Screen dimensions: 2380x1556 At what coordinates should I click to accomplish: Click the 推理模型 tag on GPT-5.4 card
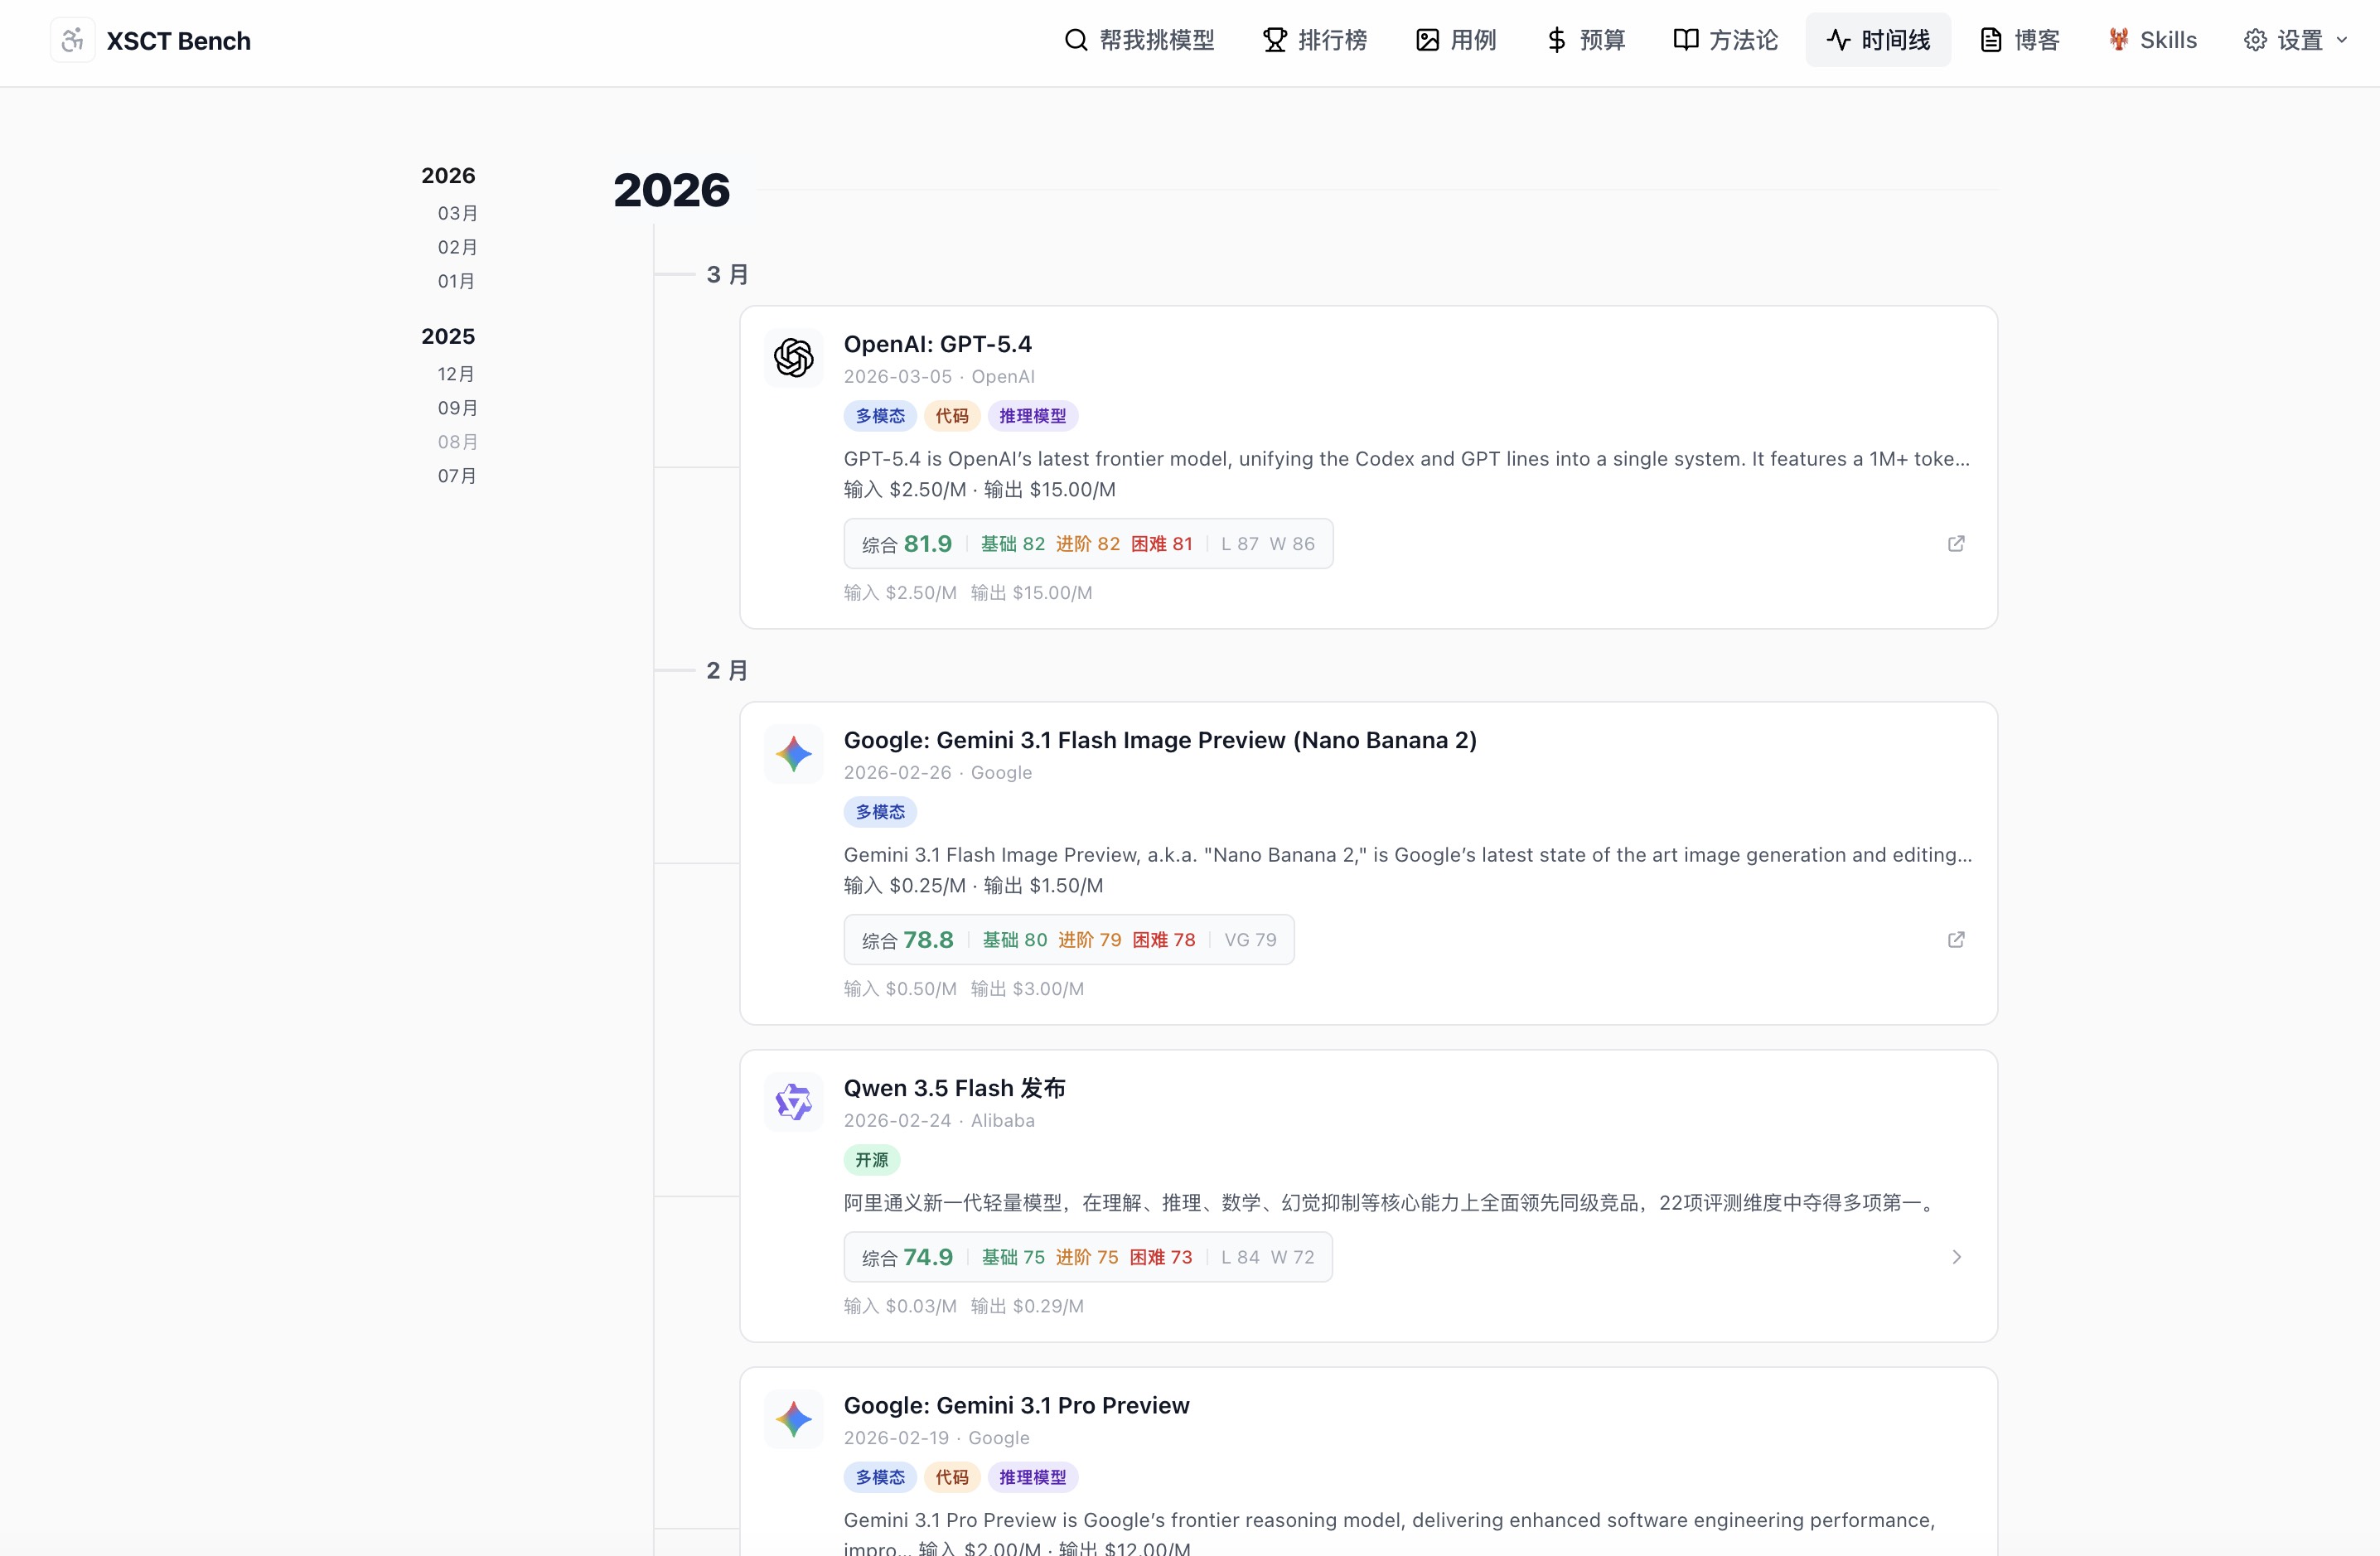click(x=1032, y=416)
